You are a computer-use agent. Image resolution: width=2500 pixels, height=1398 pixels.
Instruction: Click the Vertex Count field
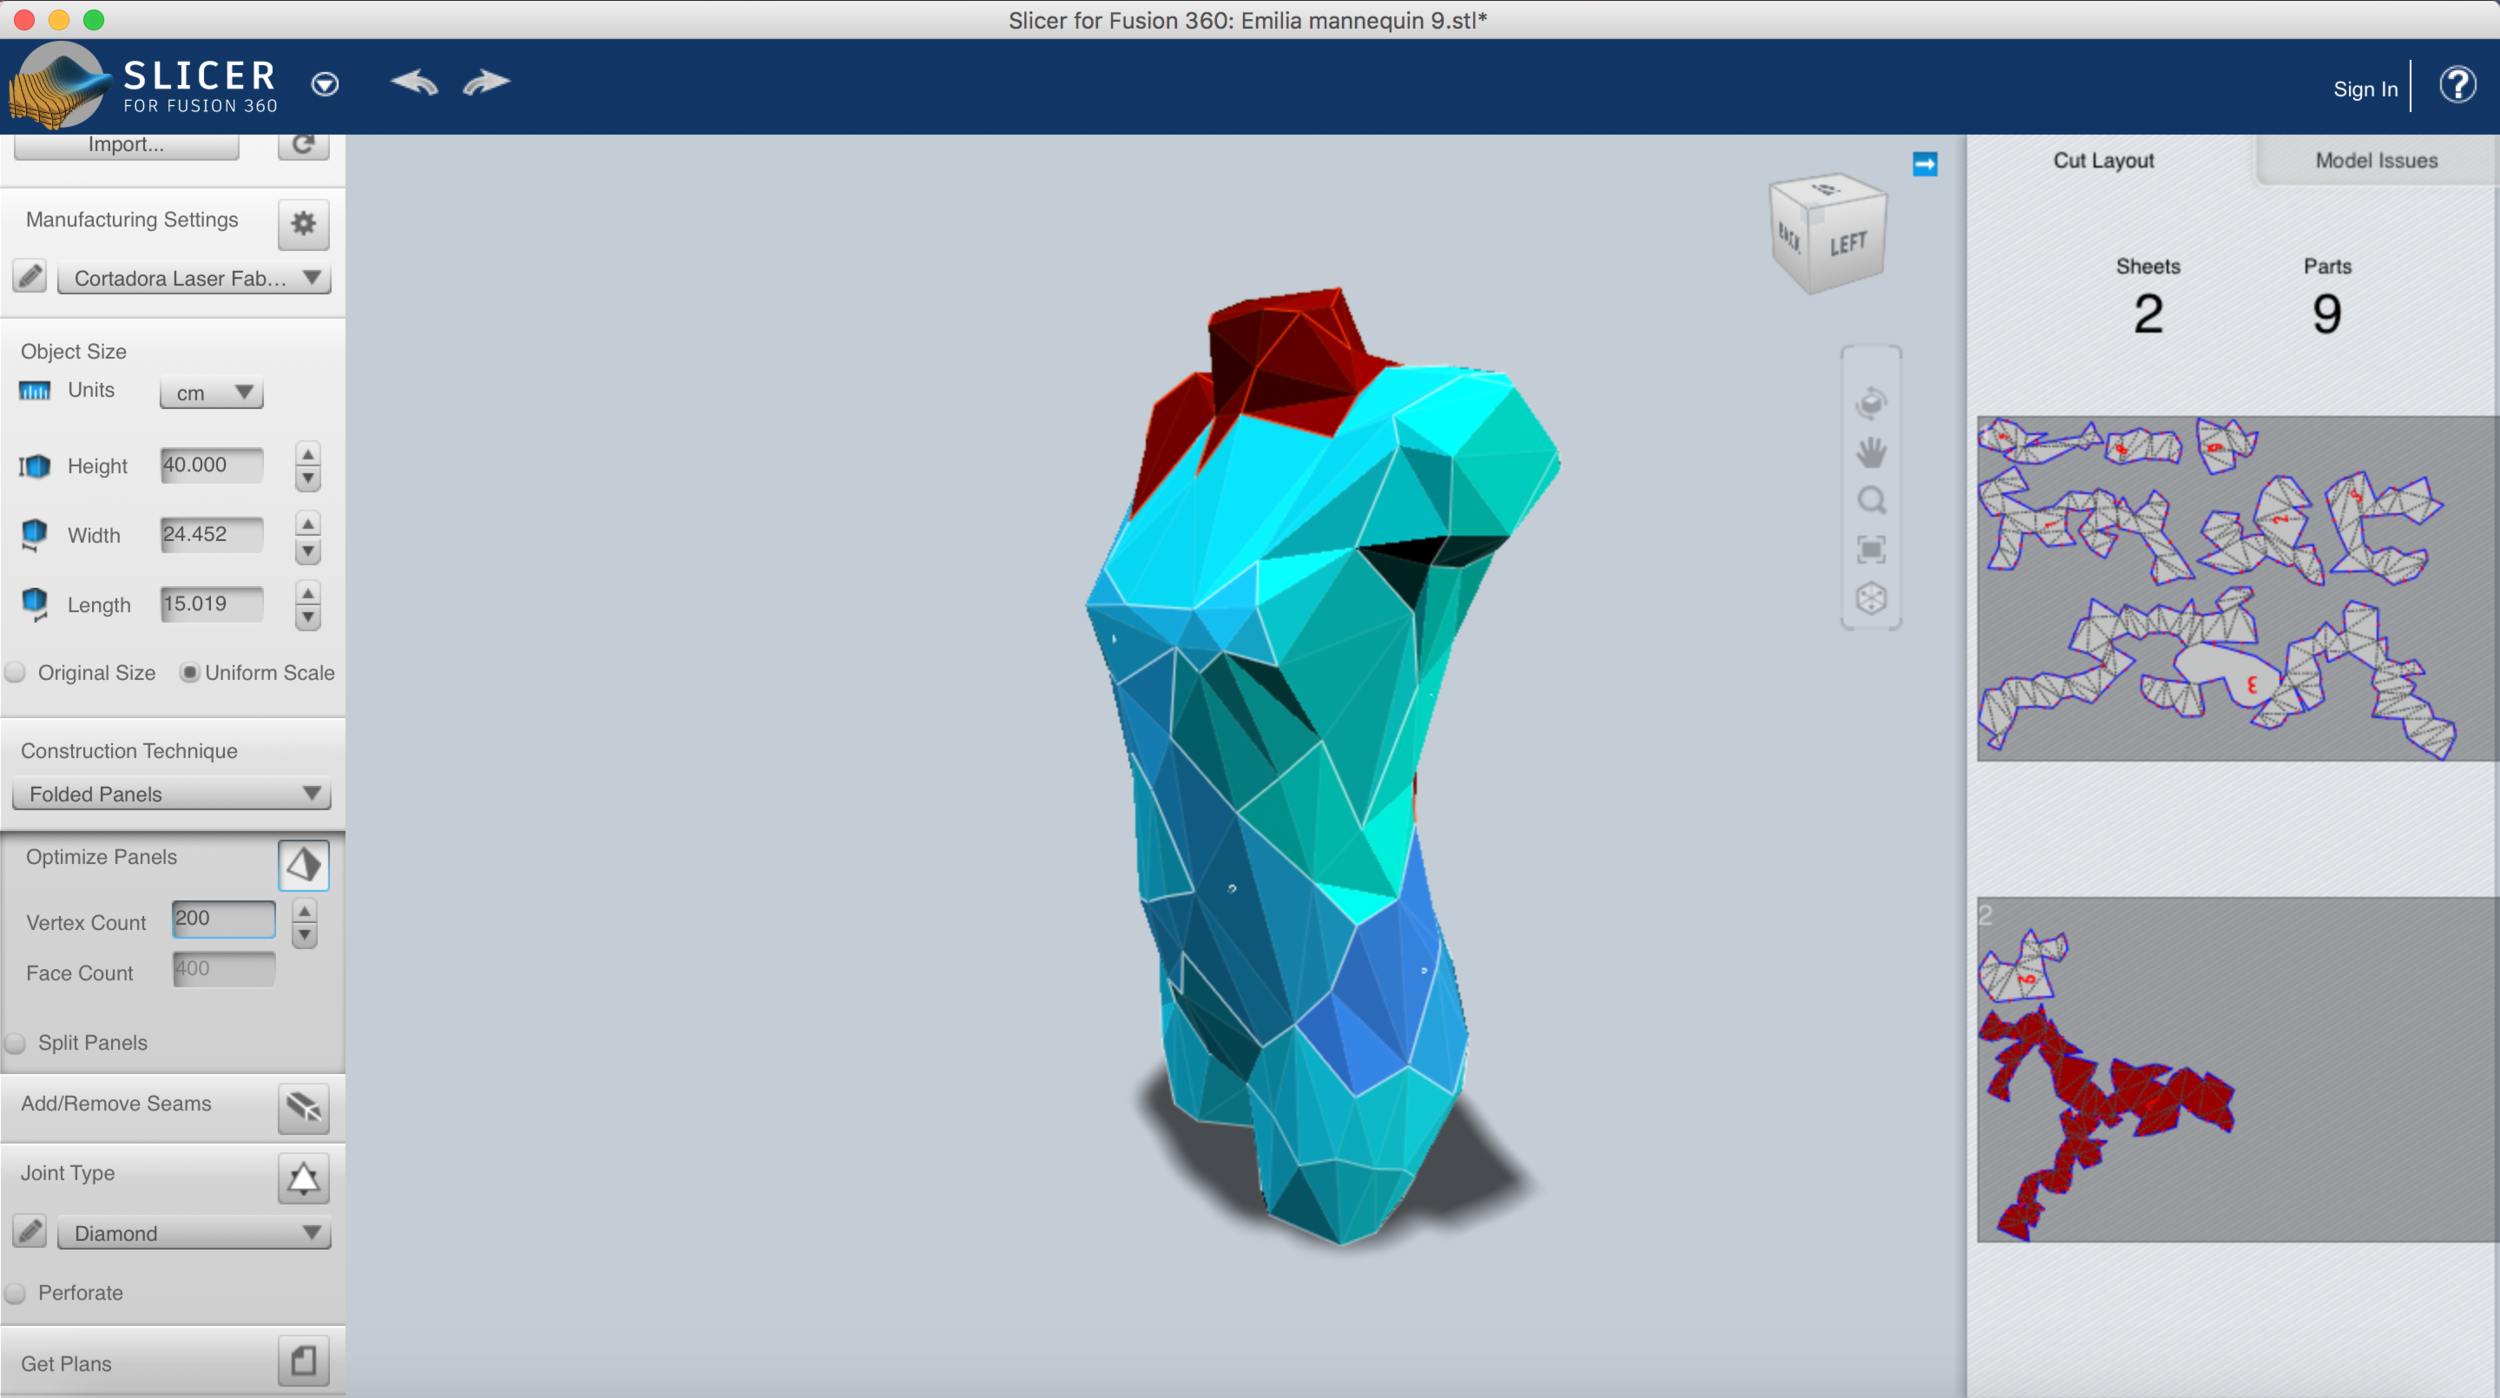click(223, 918)
